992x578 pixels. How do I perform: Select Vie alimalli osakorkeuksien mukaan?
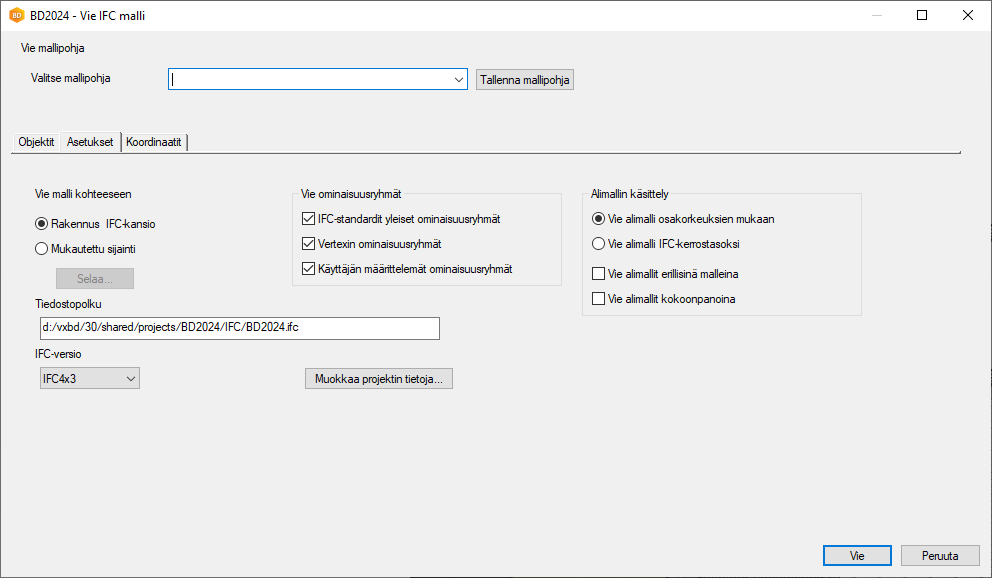[x=599, y=219]
